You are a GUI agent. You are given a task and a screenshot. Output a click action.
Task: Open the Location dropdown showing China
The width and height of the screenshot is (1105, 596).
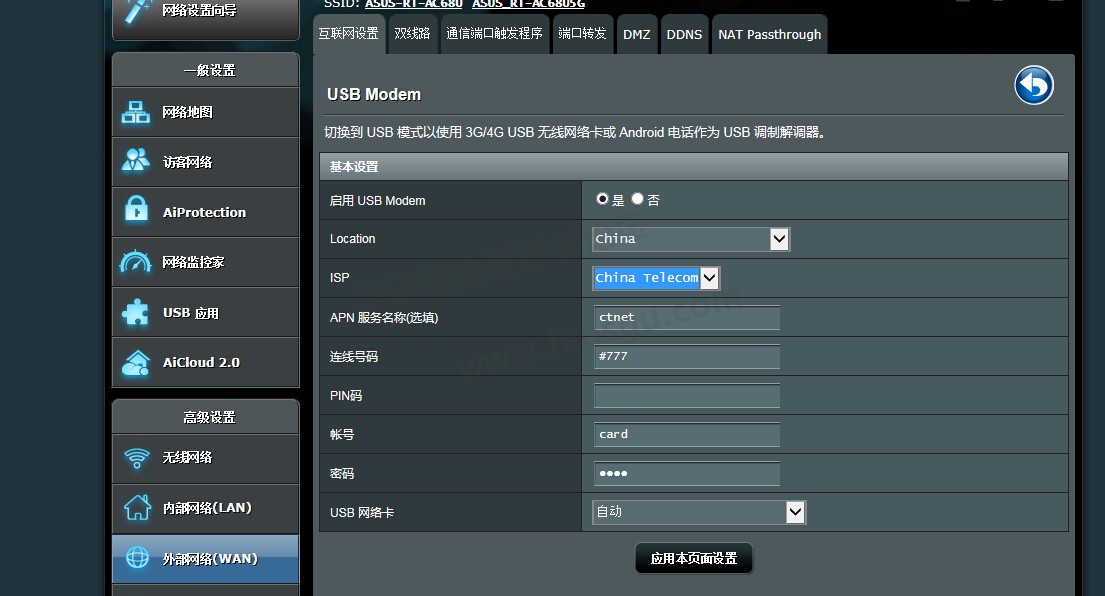tap(691, 239)
